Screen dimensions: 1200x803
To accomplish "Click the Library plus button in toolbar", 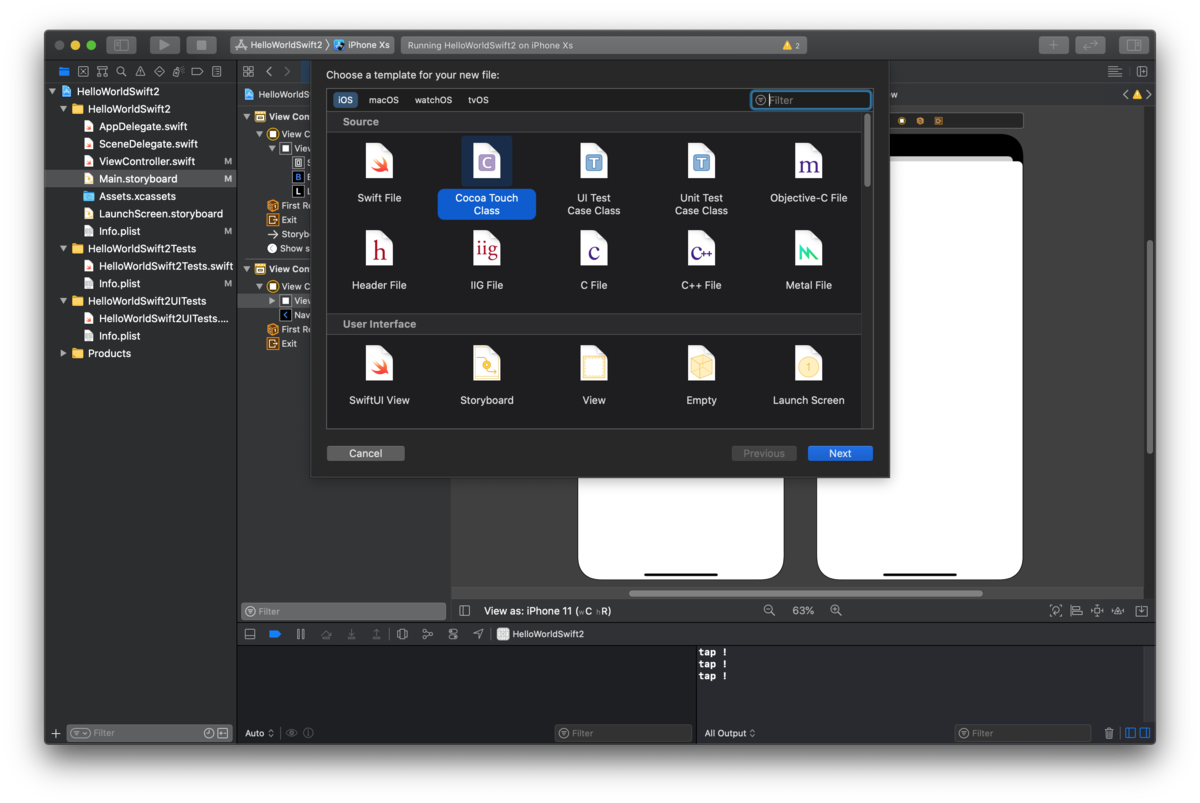I will (x=1053, y=45).
